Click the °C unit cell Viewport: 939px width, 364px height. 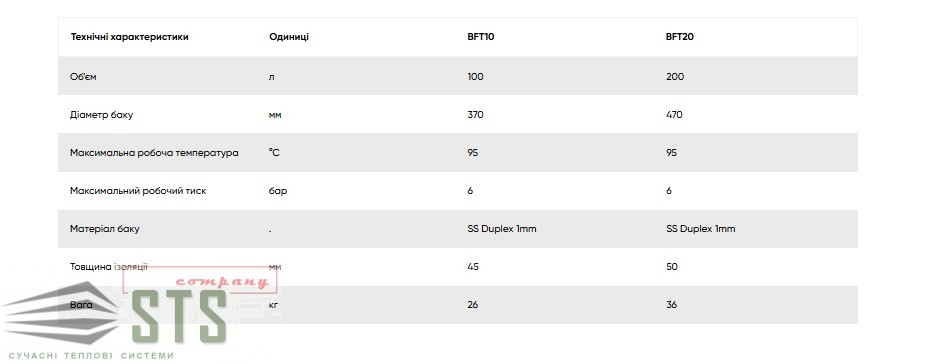point(274,153)
